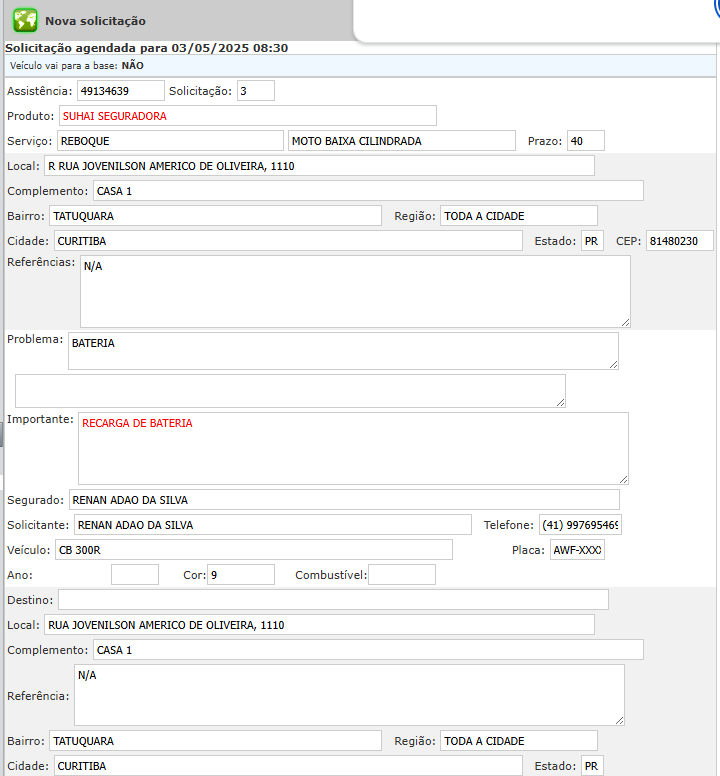Click the Assistência number field

pos(120,91)
